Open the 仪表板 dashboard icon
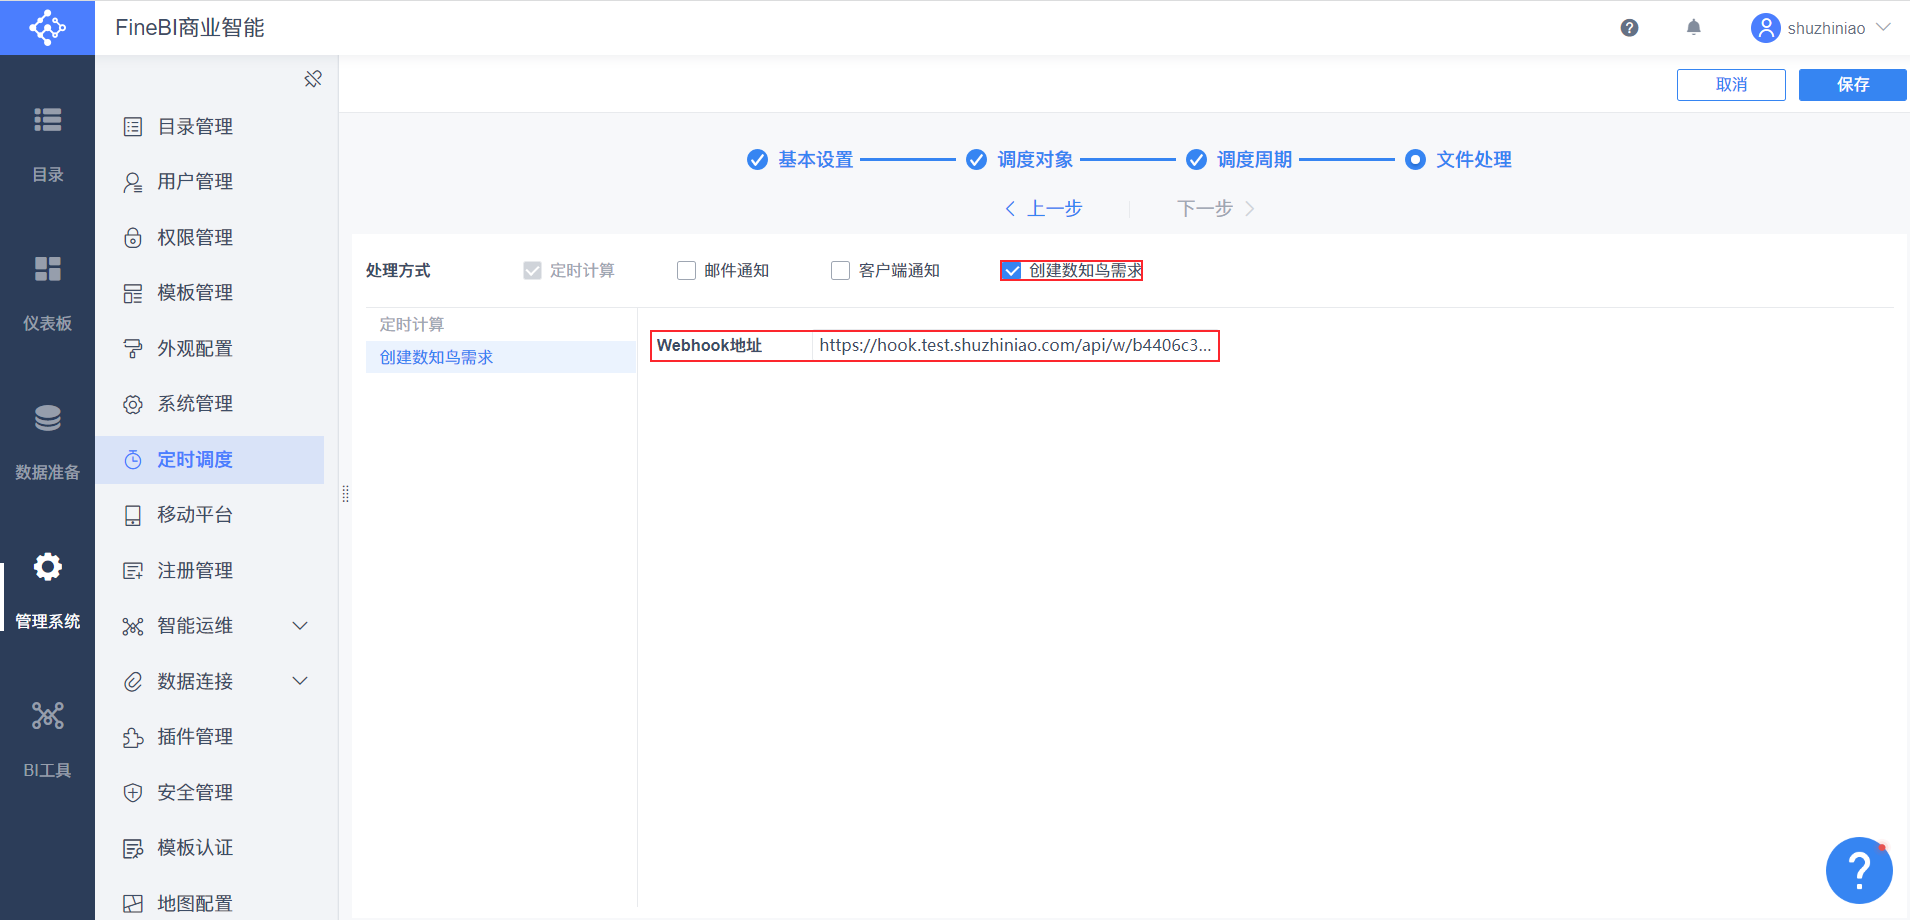The width and height of the screenshot is (1910, 920). [47, 269]
